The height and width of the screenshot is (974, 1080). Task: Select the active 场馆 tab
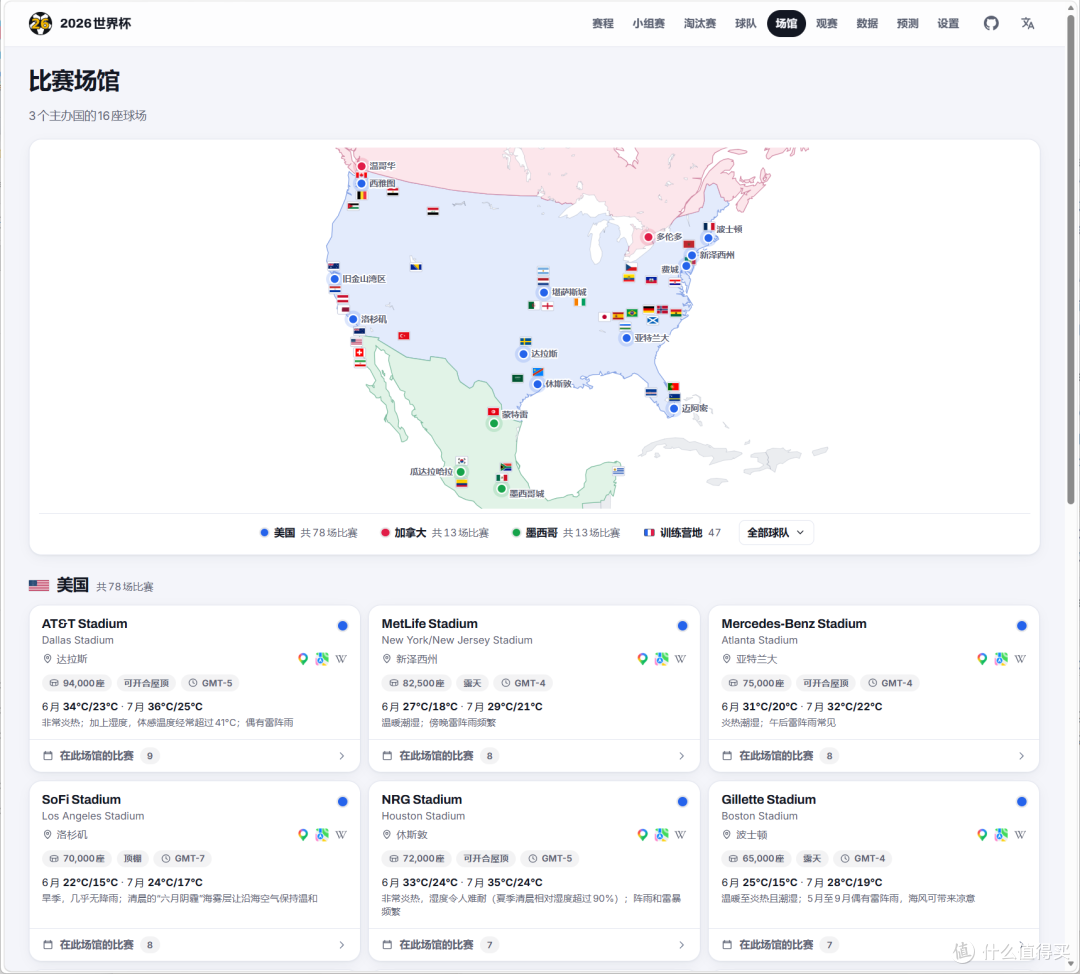pyautogui.click(x=786, y=23)
